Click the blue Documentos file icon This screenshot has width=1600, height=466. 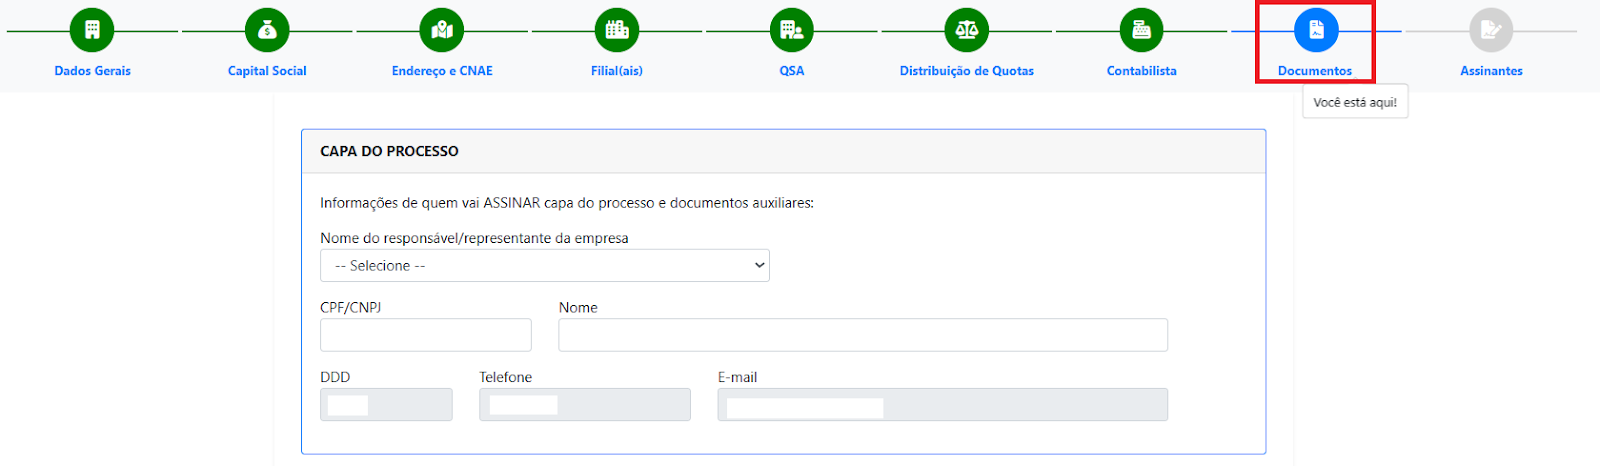pyautogui.click(x=1316, y=30)
